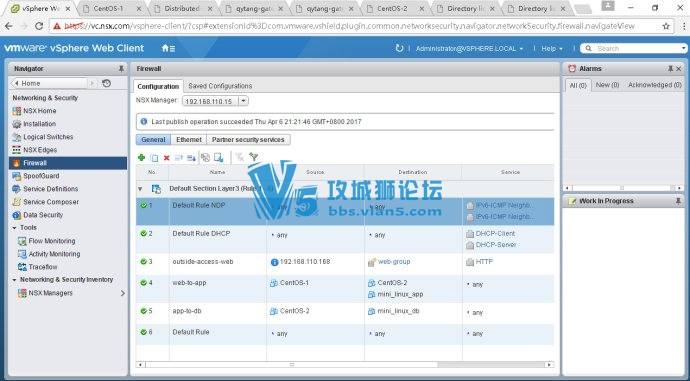Screen dimensions: 690x381
Task: Click the Move rule up toolbar icon
Action: point(179,158)
